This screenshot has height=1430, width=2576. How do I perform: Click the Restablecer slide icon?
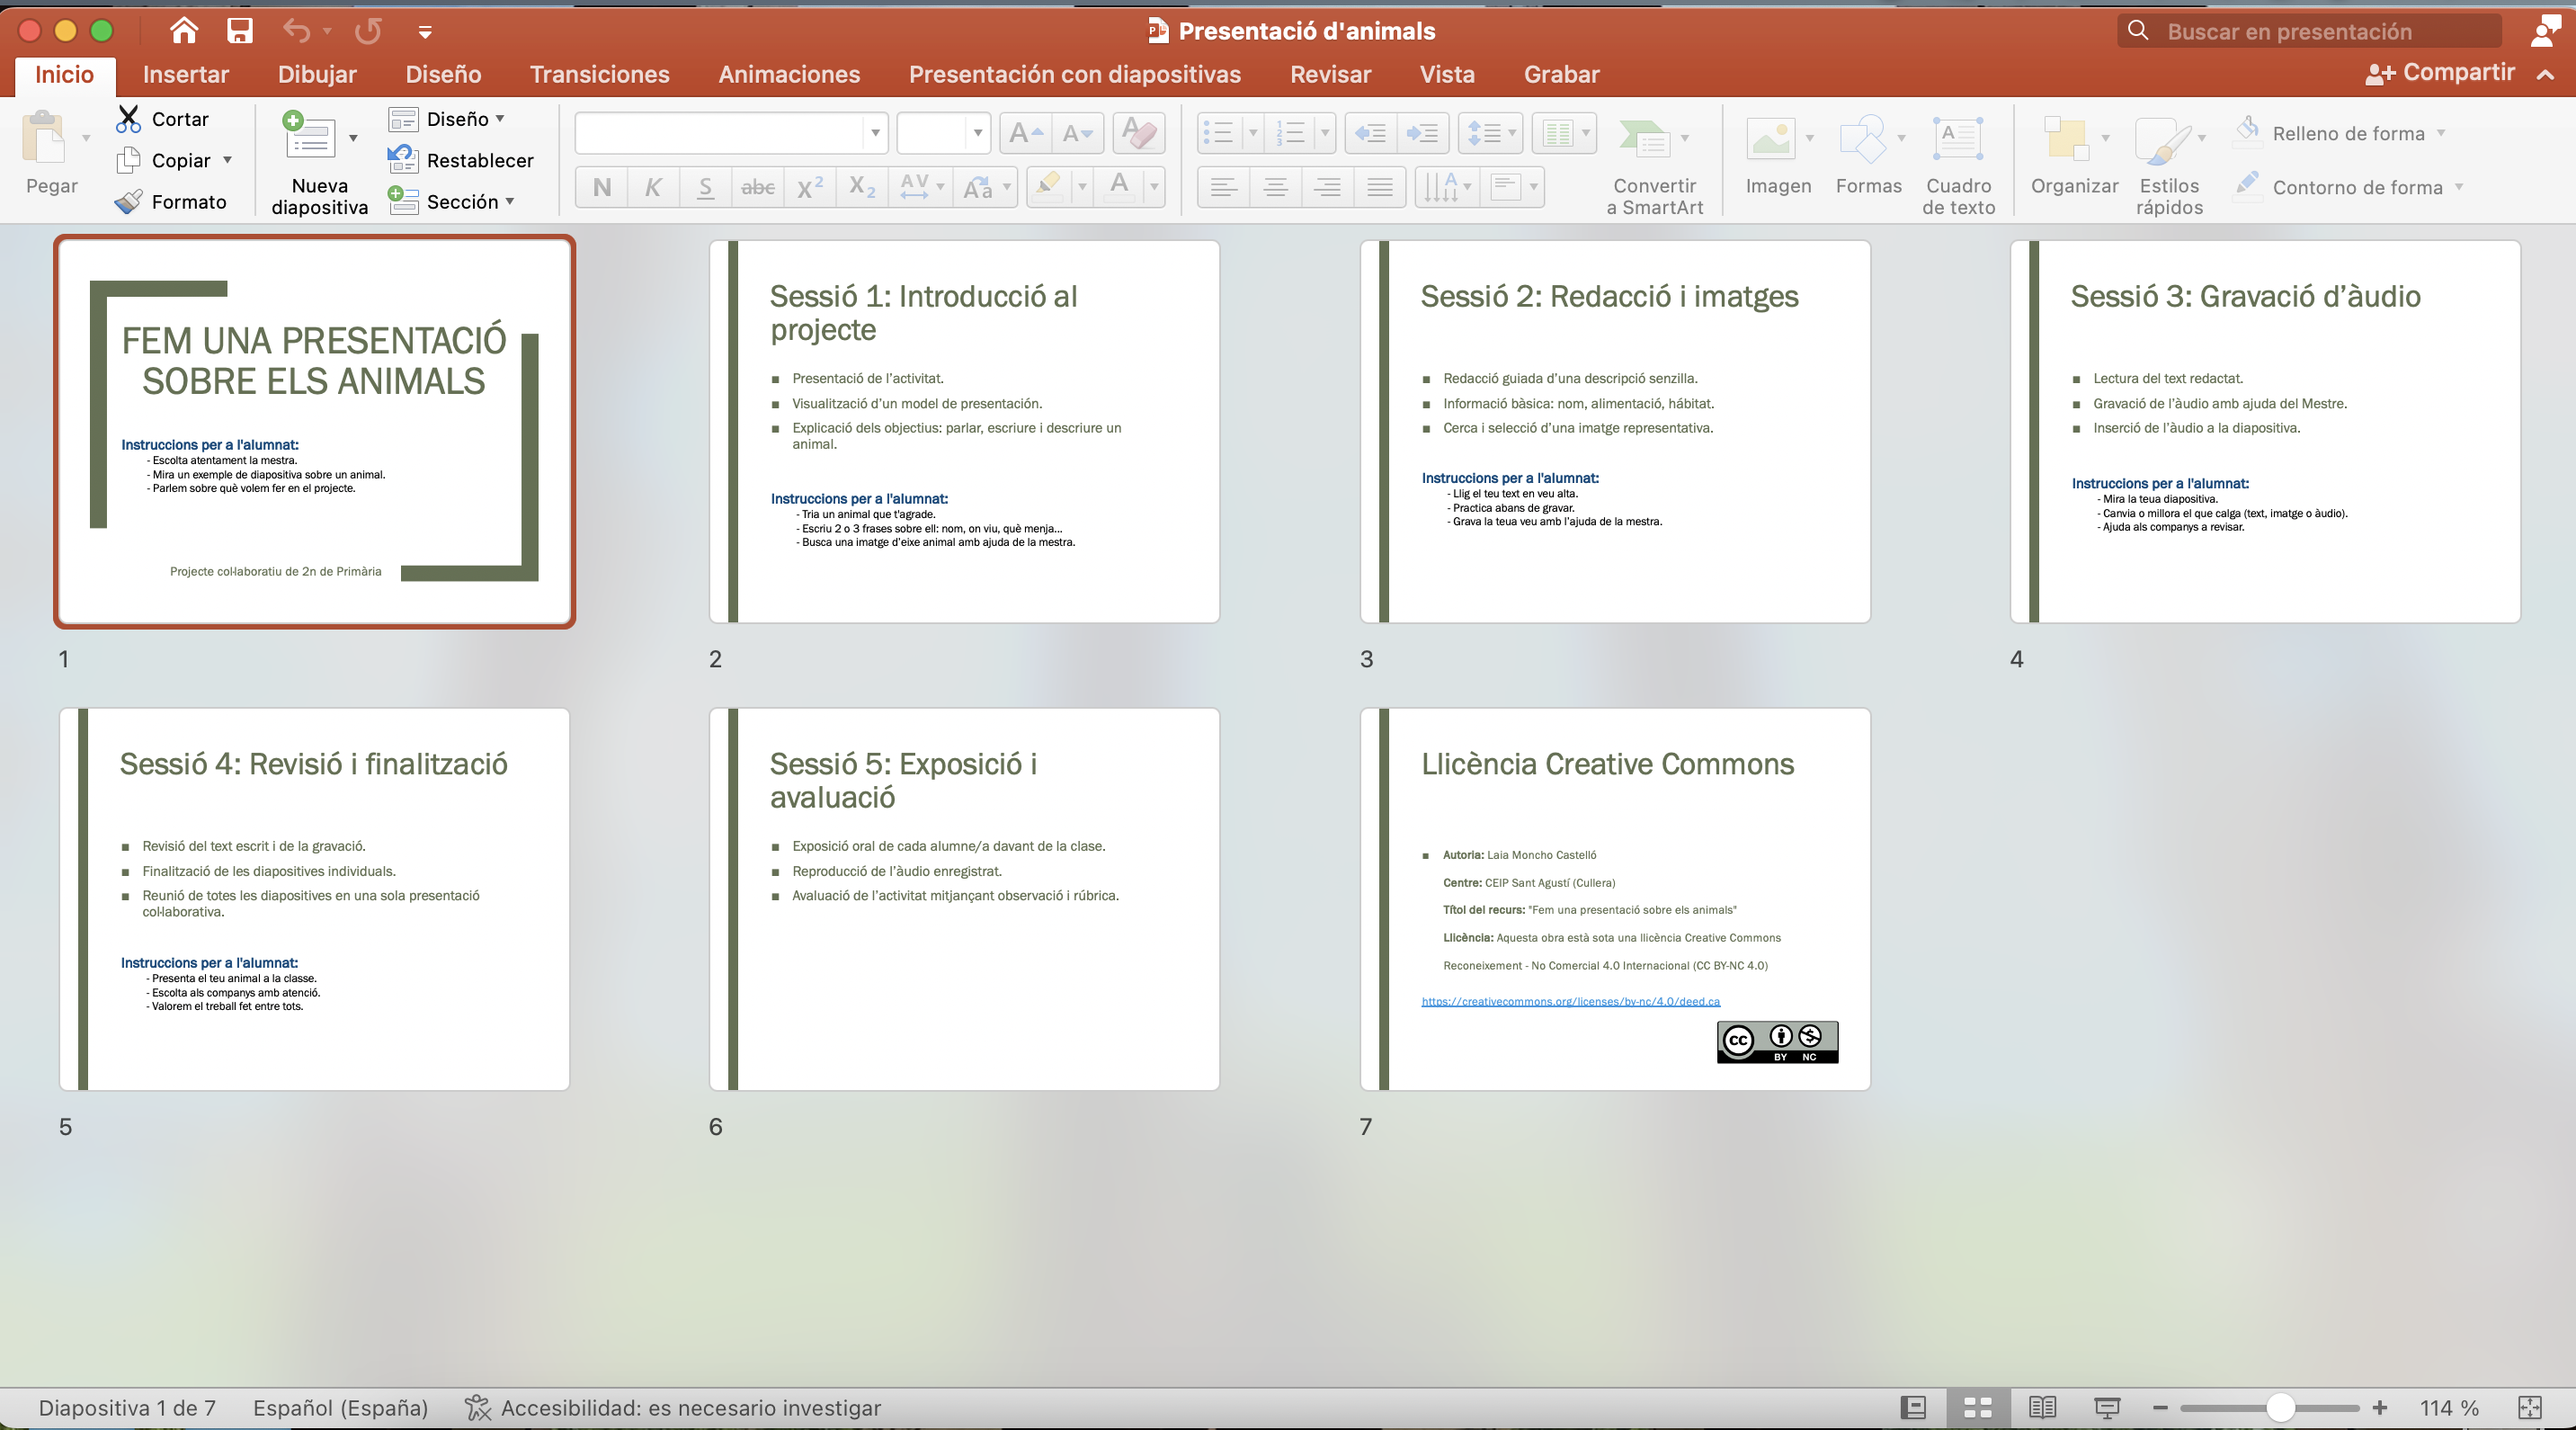pos(402,160)
